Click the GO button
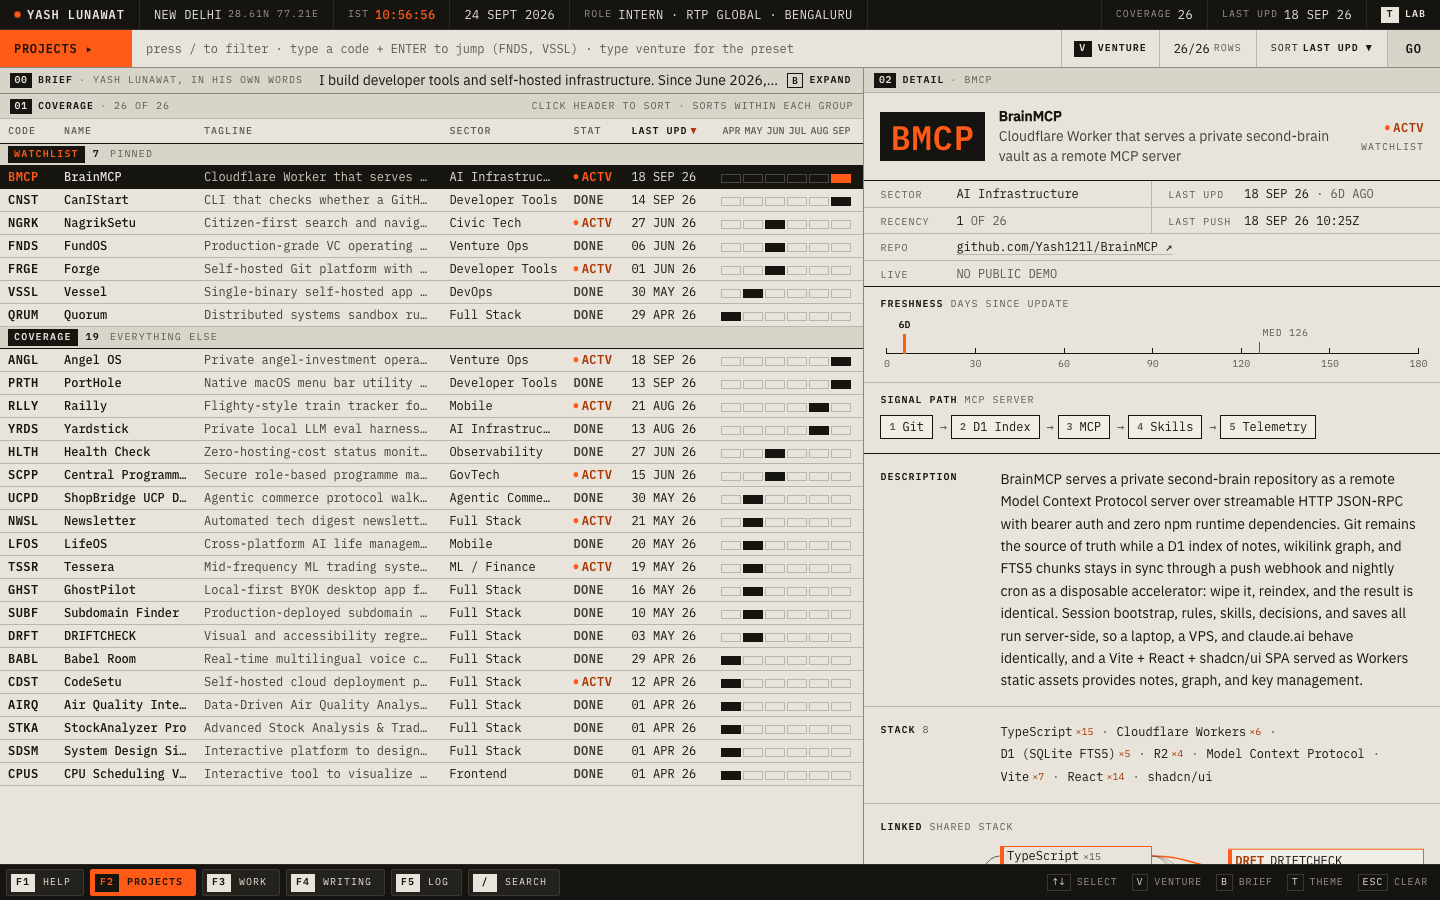This screenshot has height=900, width=1440. (x=1413, y=49)
